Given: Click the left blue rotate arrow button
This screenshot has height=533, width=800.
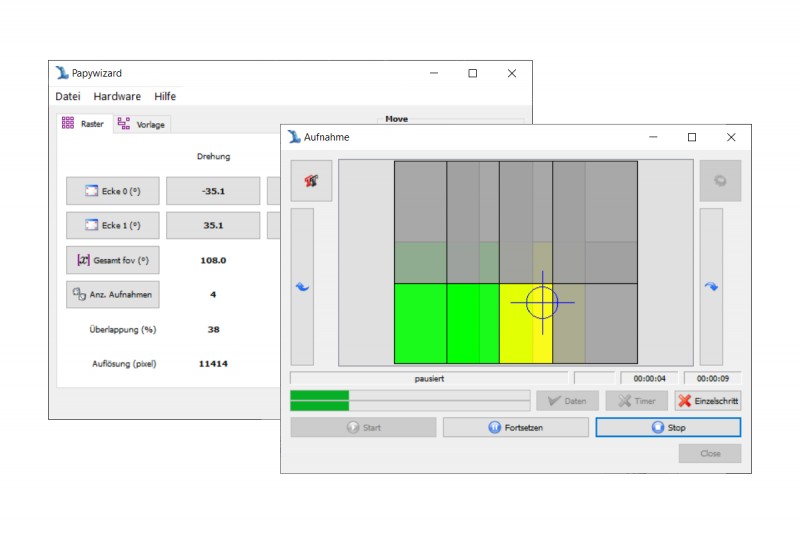Looking at the screenshot, I should (302, 287).
